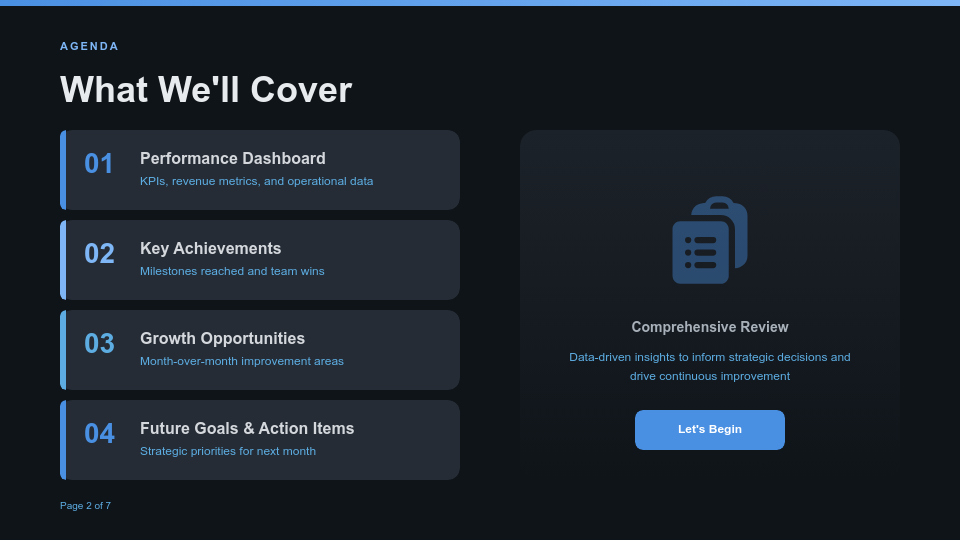Select the 02 number on second card
Image resolution: width=960 pixels, height=540 pixels.
(x=99, y=254)
